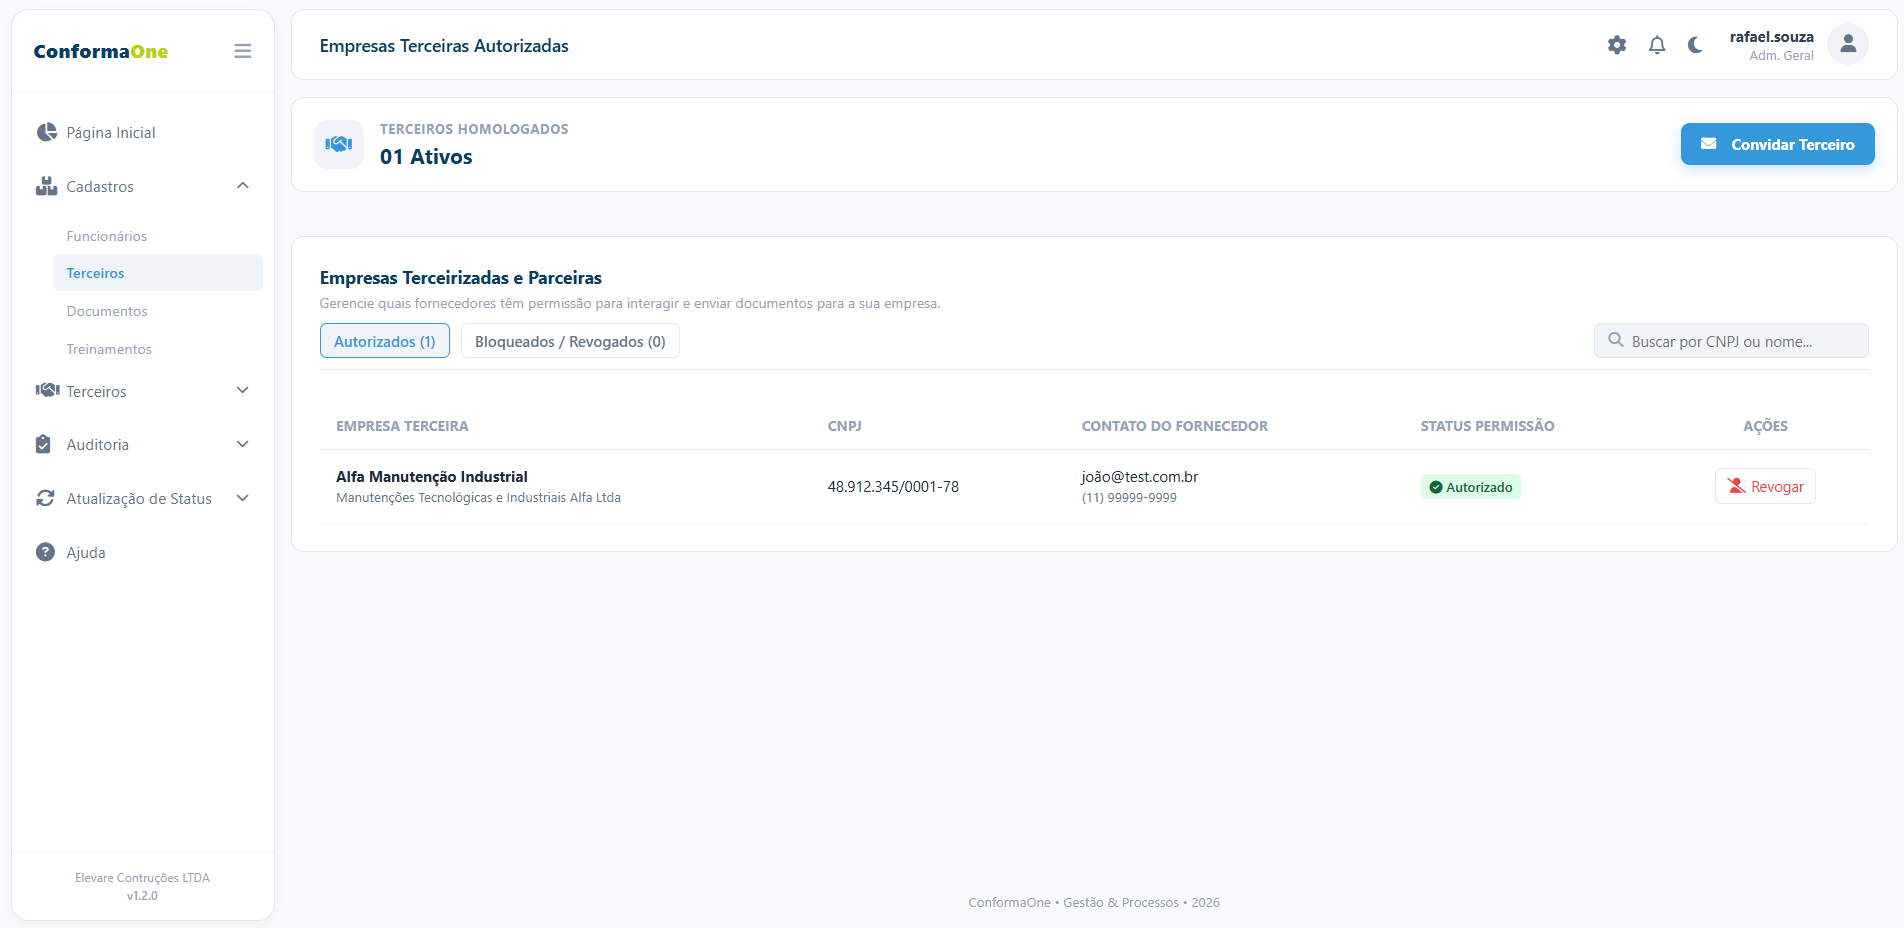This screenshot has height=928, width=1904.
Task: Select the Autorizados (1) tab
Action: coord(385,341)
